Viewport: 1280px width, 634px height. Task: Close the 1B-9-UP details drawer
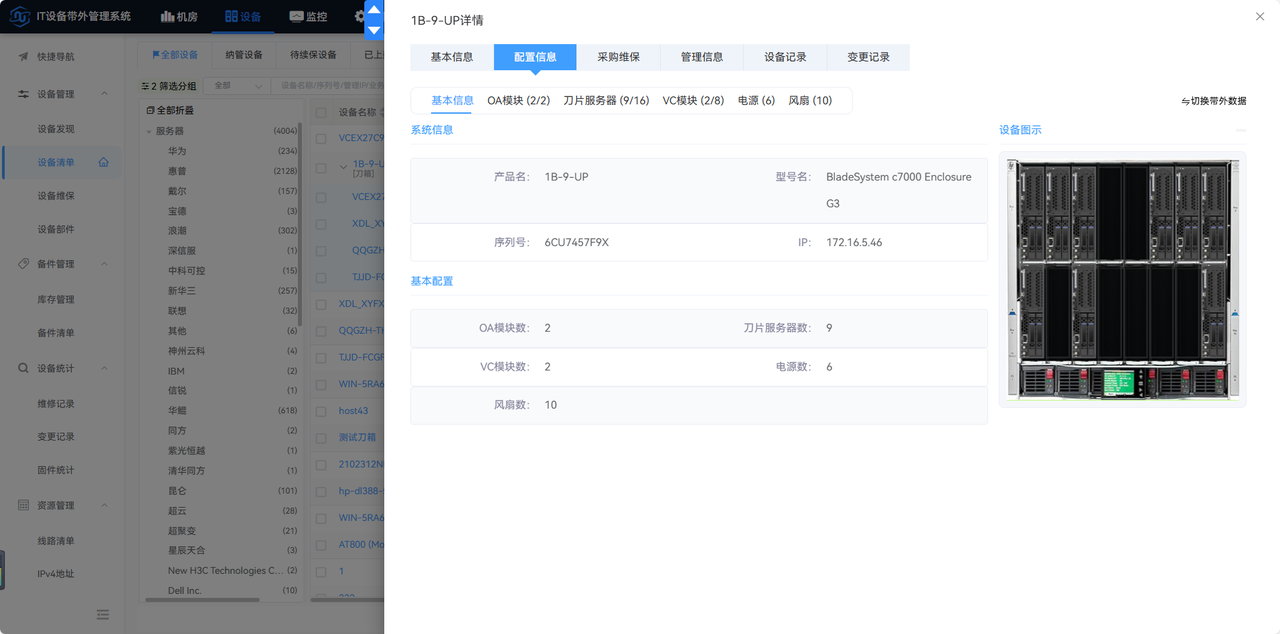(1259, 17)
